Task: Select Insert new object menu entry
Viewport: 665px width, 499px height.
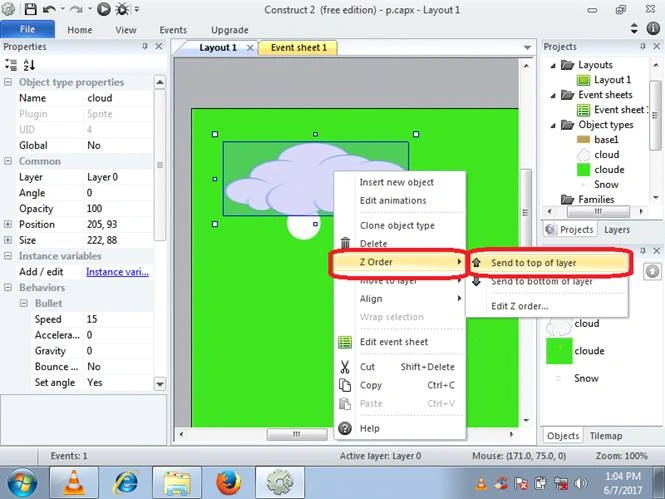Action: tap(397, 182)
